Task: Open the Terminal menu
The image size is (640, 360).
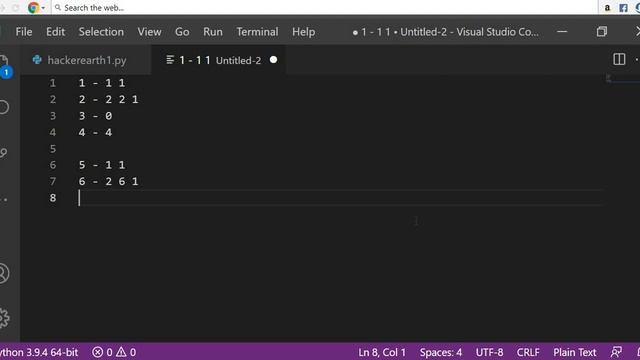Action: coord(257,32)
